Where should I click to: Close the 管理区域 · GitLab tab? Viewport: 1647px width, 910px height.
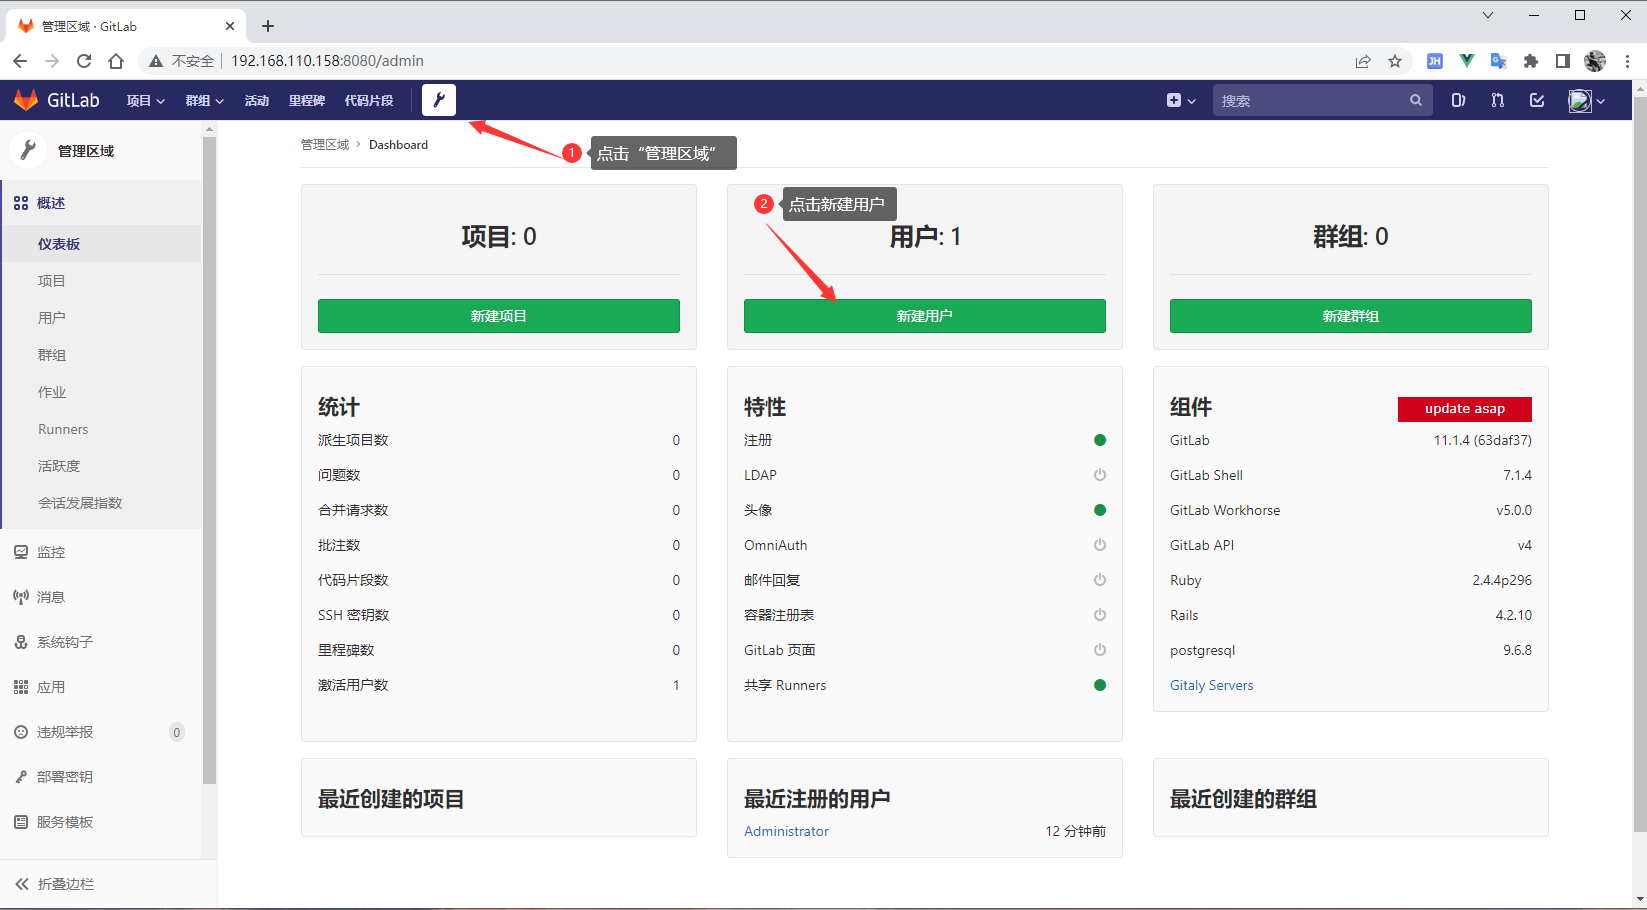pyautogui.click(x=230, y=26)
